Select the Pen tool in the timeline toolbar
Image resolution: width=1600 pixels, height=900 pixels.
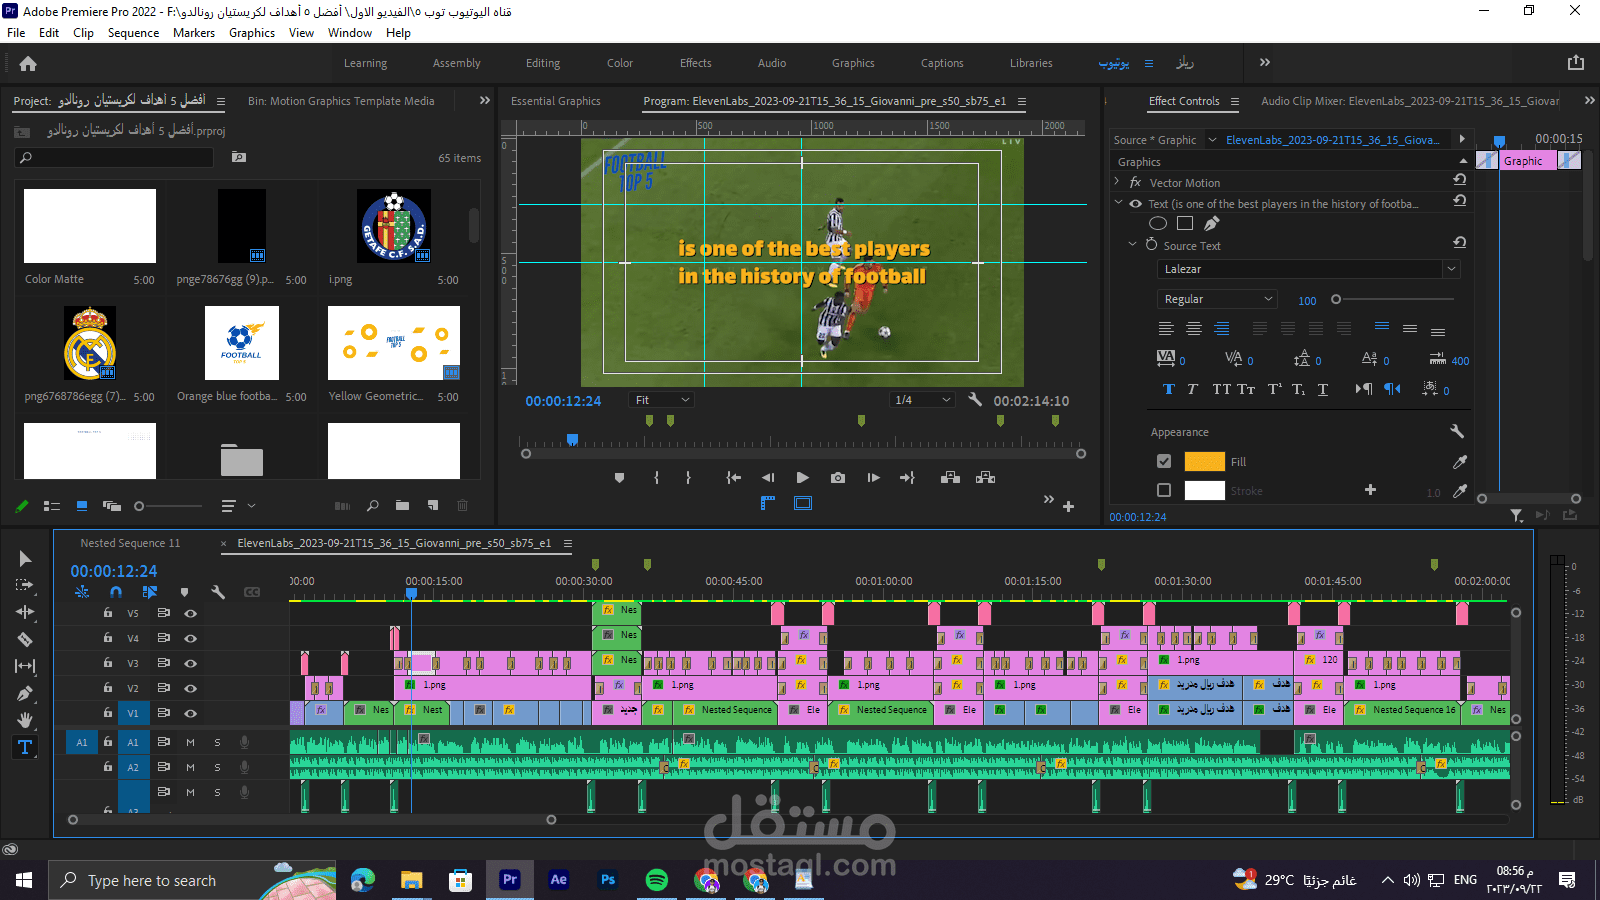click(25, 693)
